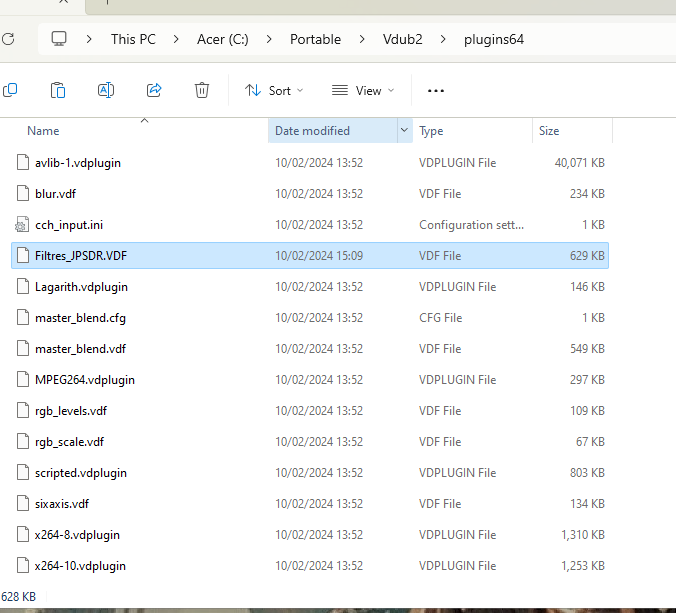Sort by the Type column header
The image size is (676, 613).
tap(431, 131)
